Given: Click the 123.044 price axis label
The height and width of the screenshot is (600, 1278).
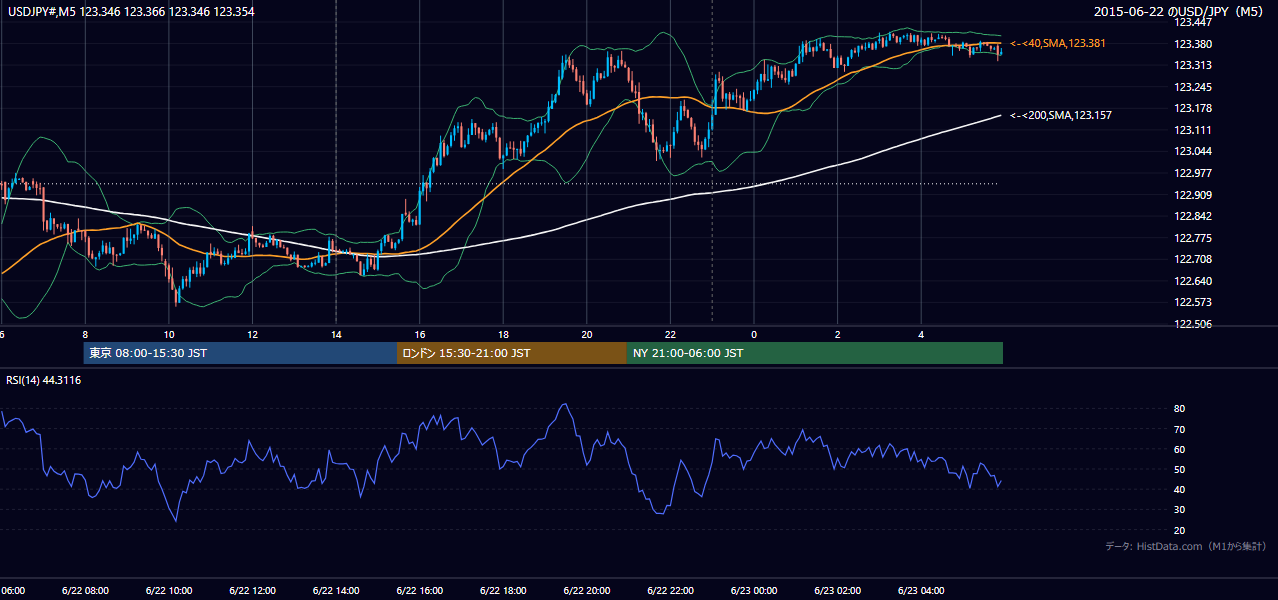Looking at the screenshot, I should (x=1193, y=151).
